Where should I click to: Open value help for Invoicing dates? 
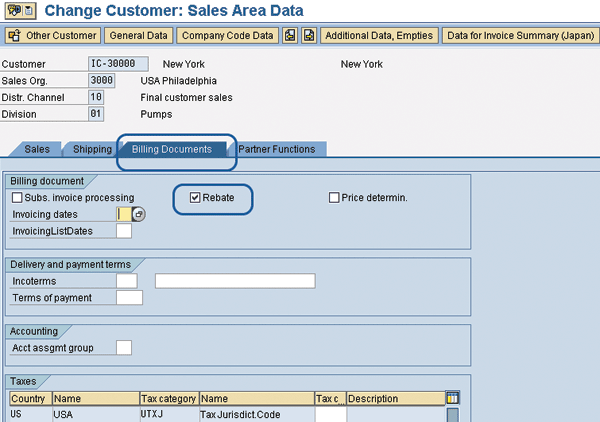[x=139, y=214]
